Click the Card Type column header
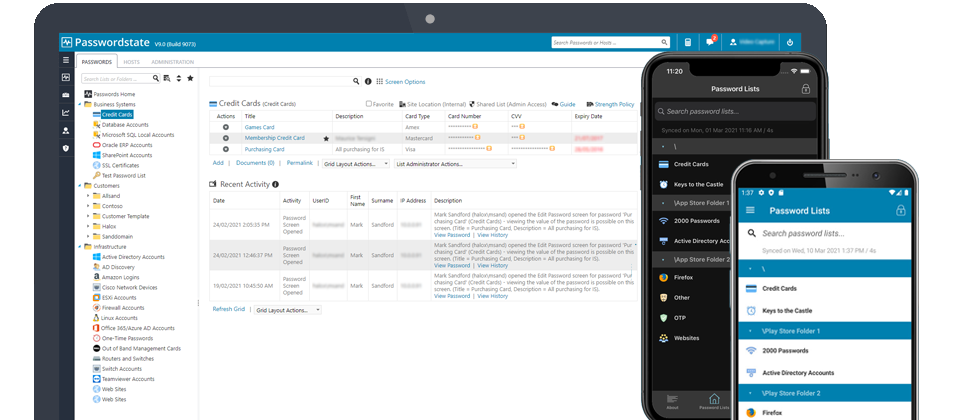Image resolution: width=960 pixels, height=420 pixels. (418, 116)
